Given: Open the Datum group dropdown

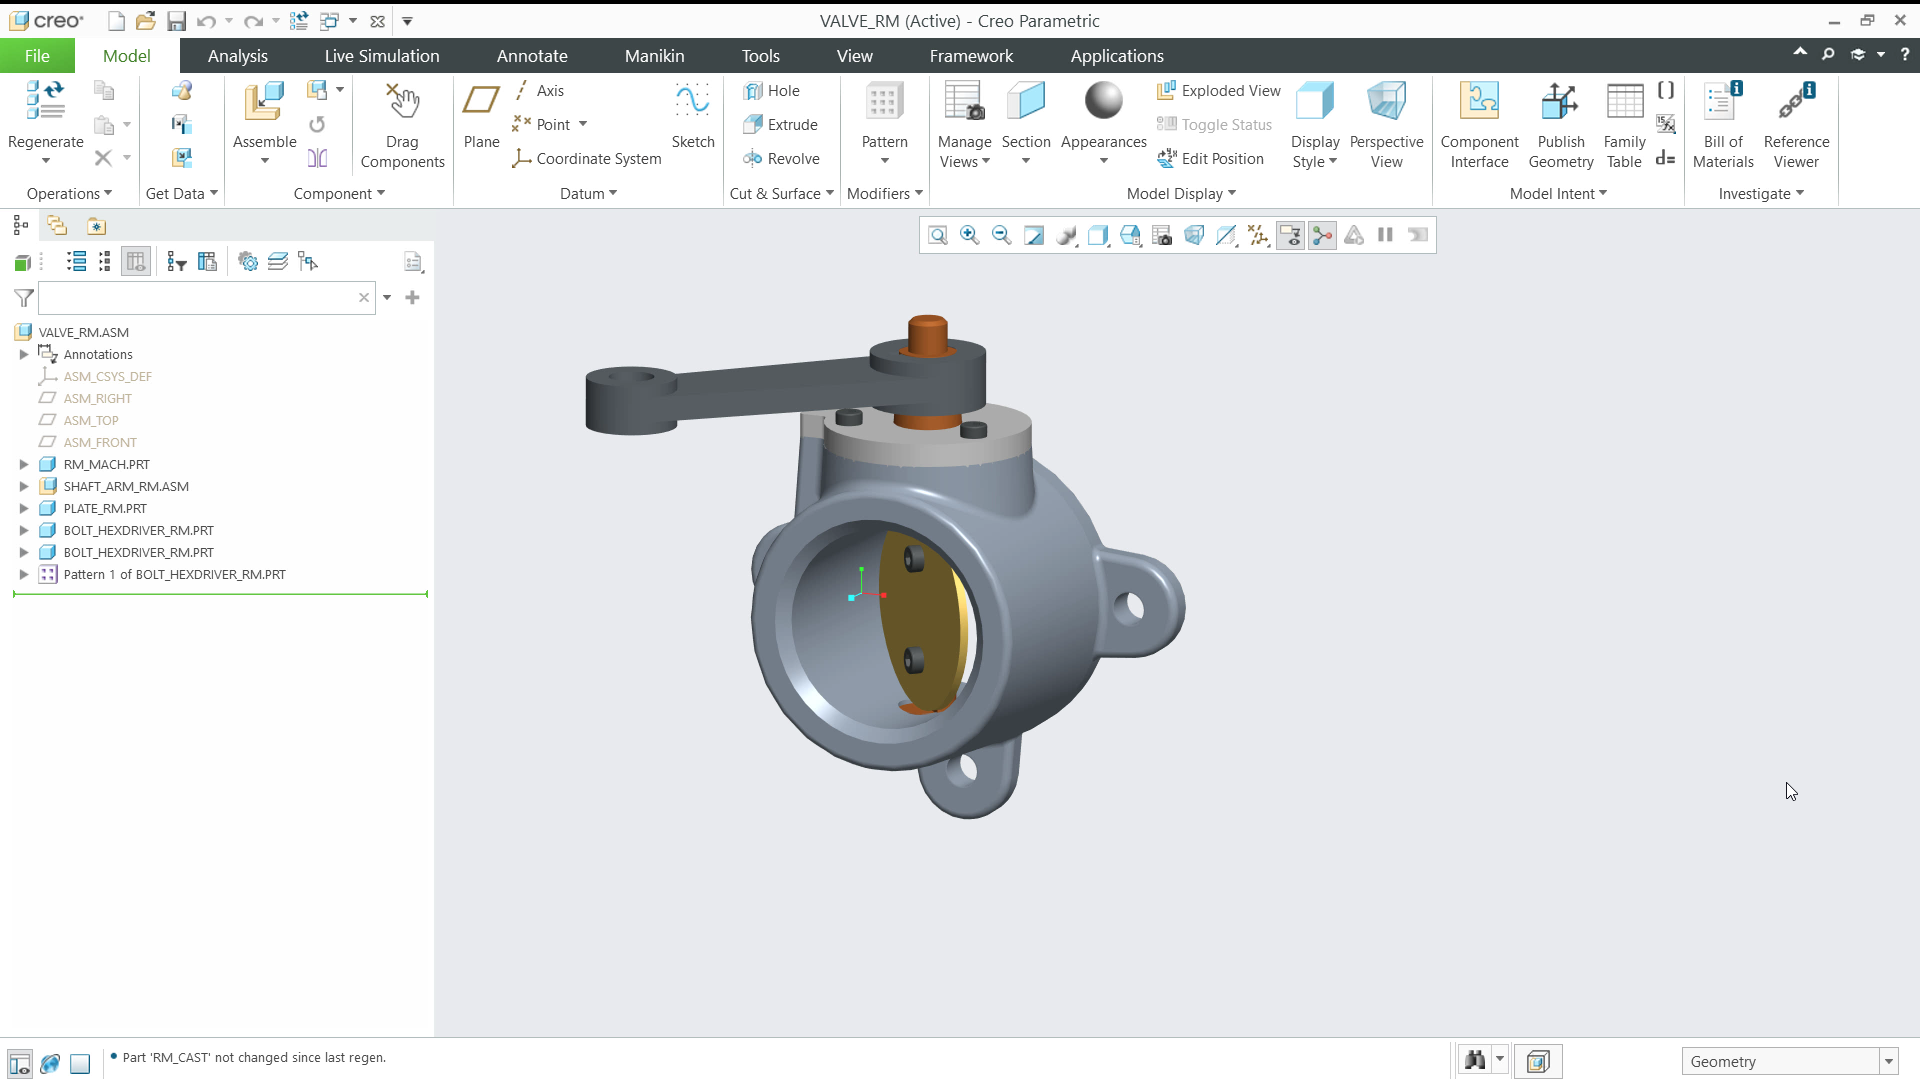Looking at the screenshot, I should click(x=588, y=194).
